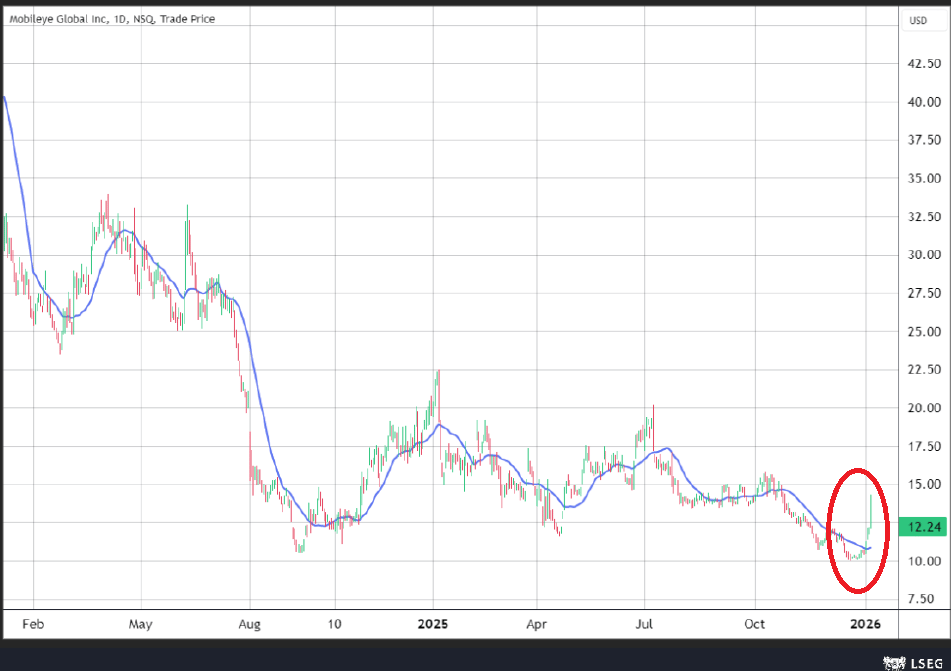
Task: Click the 30.00 price axis label
Action: pos(924,255)
